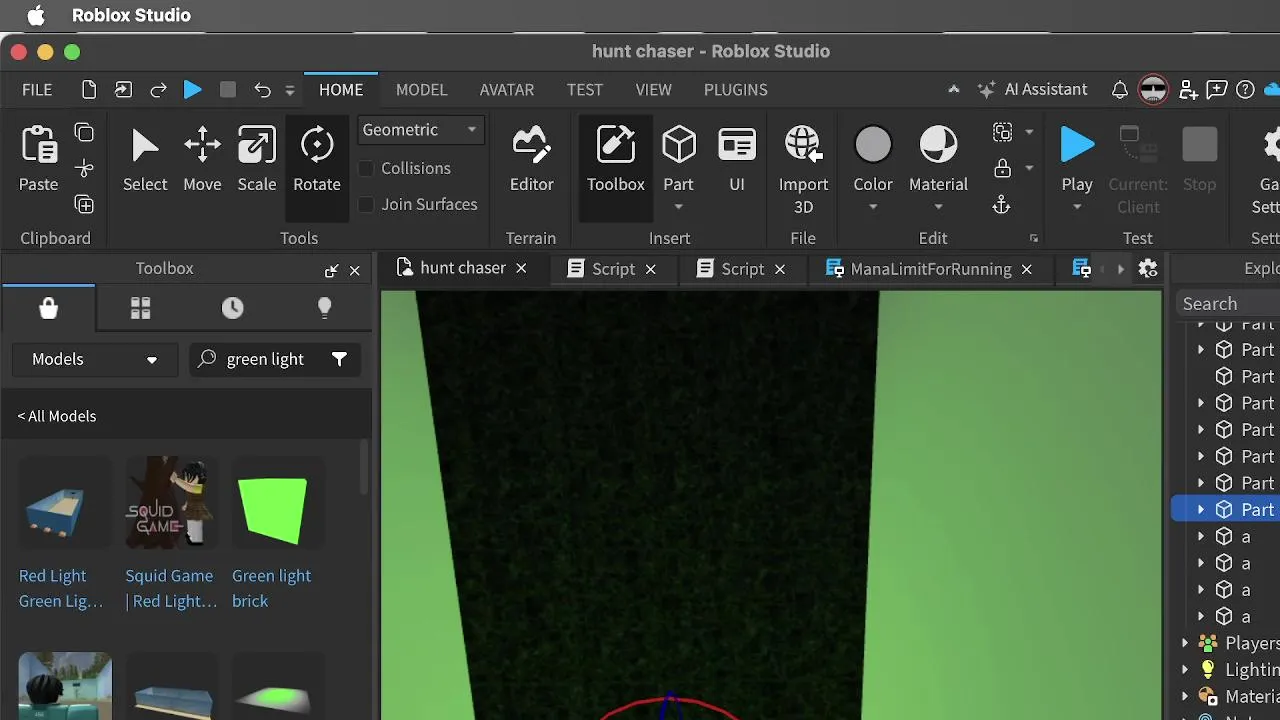Switch to the VIEW ribbon tab

[x=653, y=90]
